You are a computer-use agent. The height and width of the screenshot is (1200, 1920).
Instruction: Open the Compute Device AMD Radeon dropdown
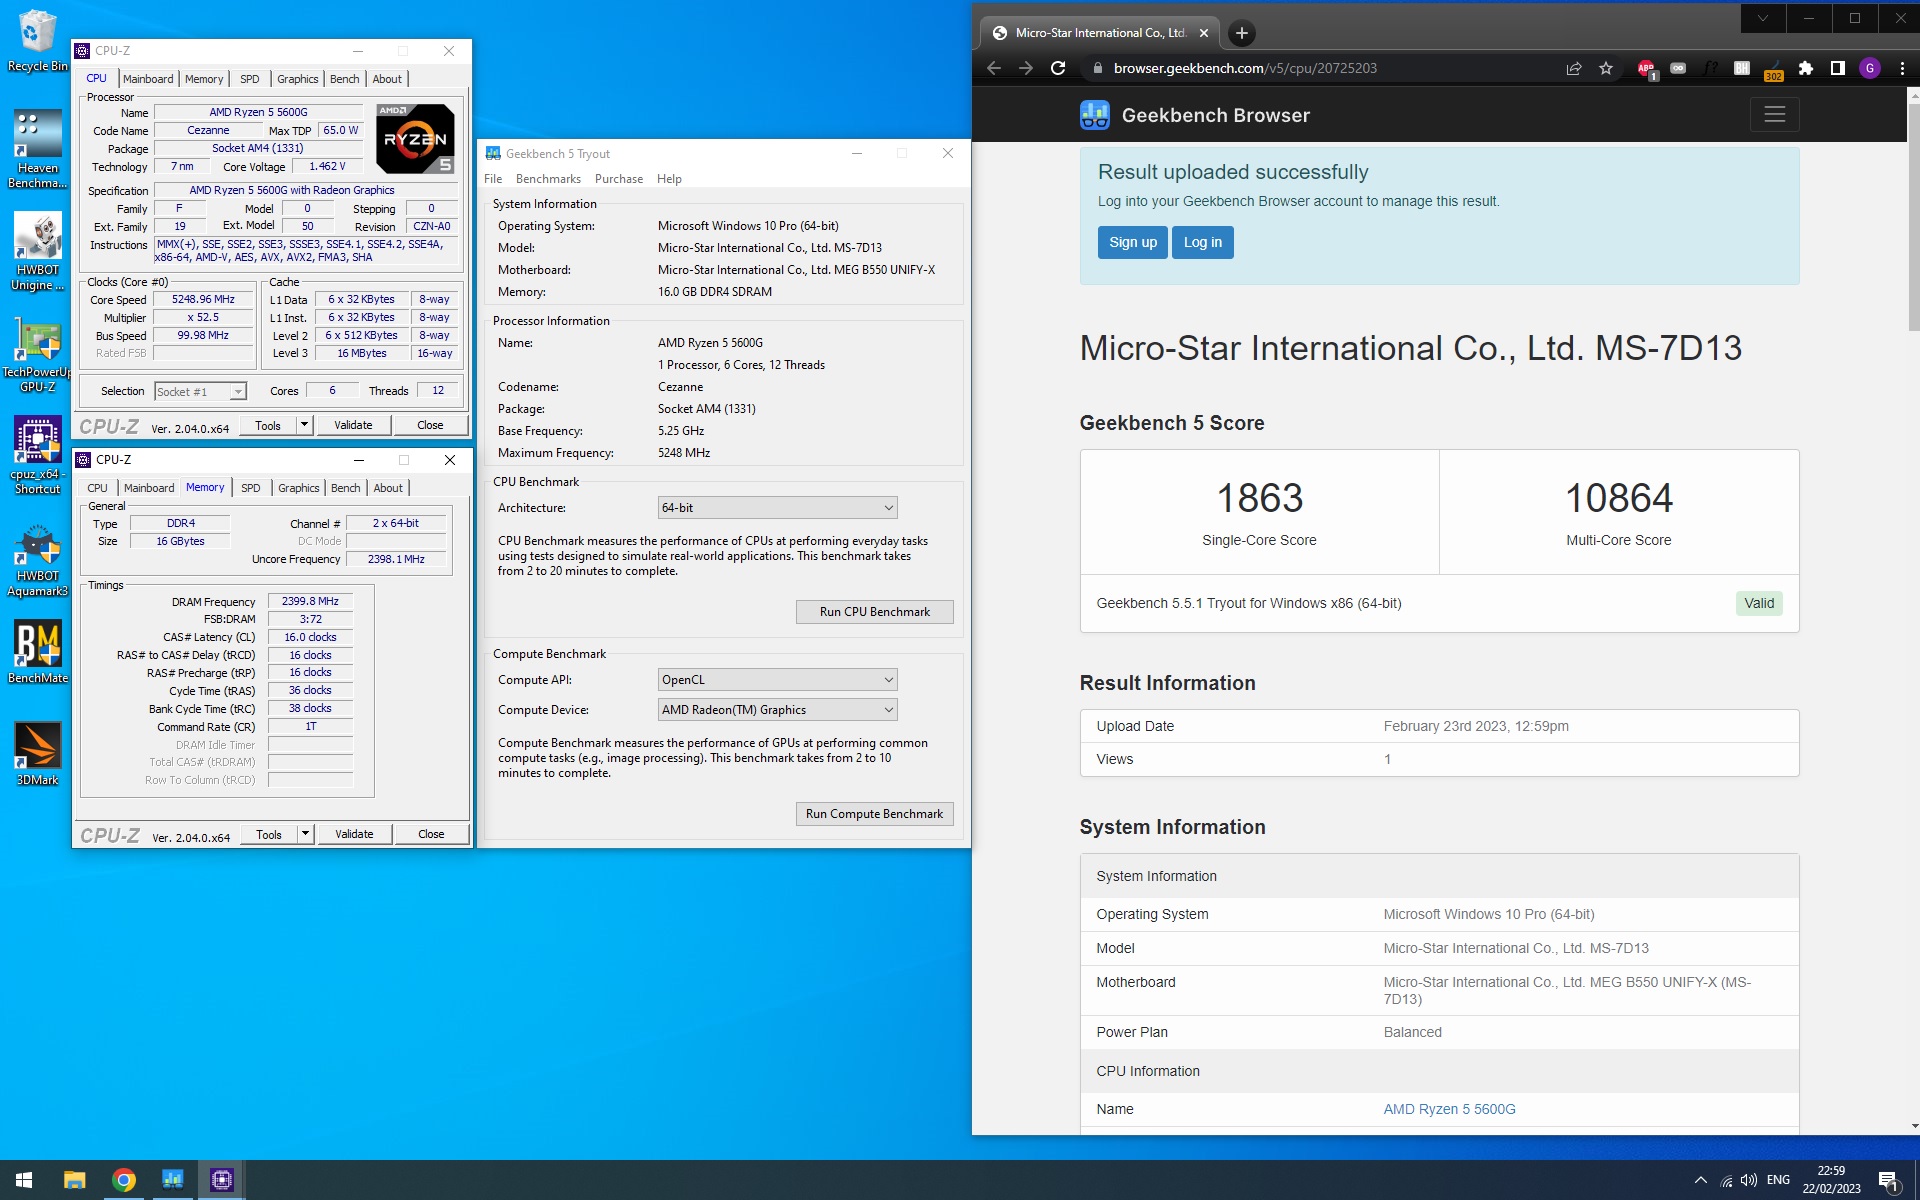coord(777,710)
